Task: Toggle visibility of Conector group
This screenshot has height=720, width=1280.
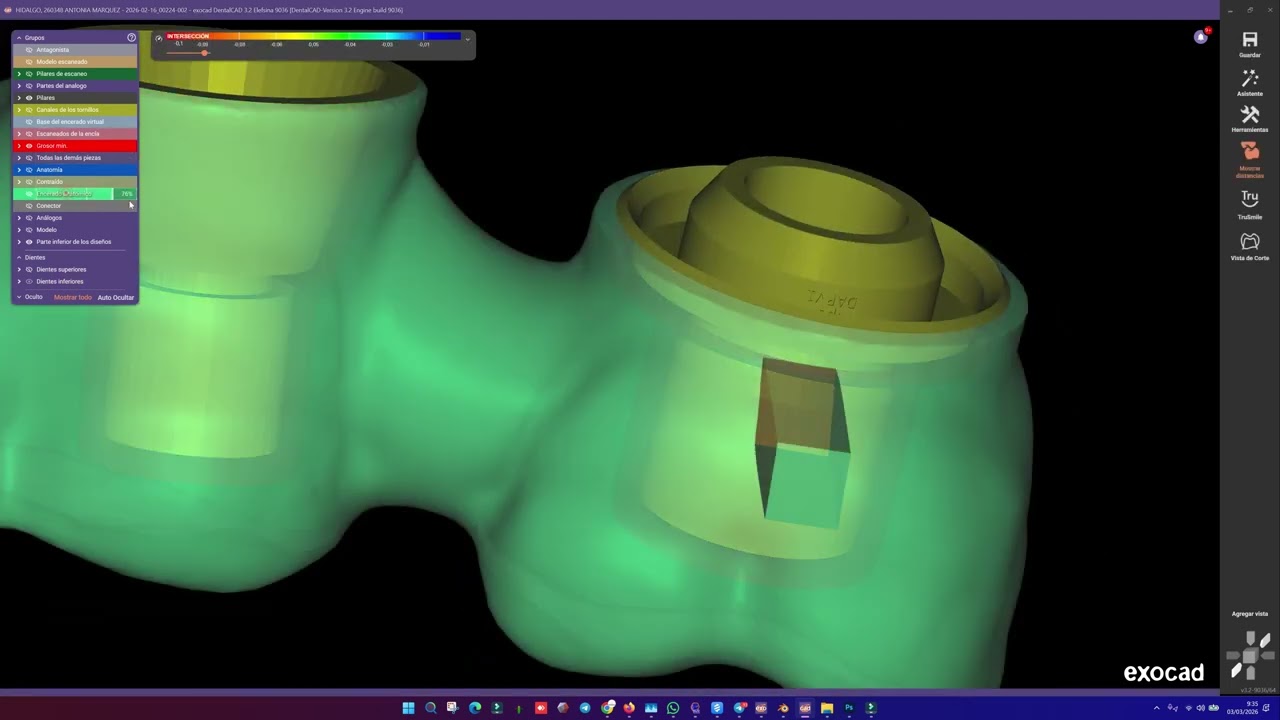Action: 29,206
